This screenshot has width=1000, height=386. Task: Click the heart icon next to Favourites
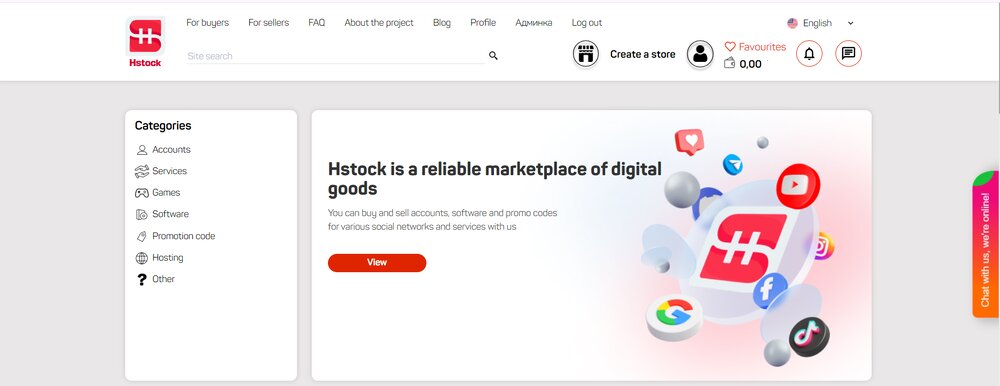click(x=730, y=47)
